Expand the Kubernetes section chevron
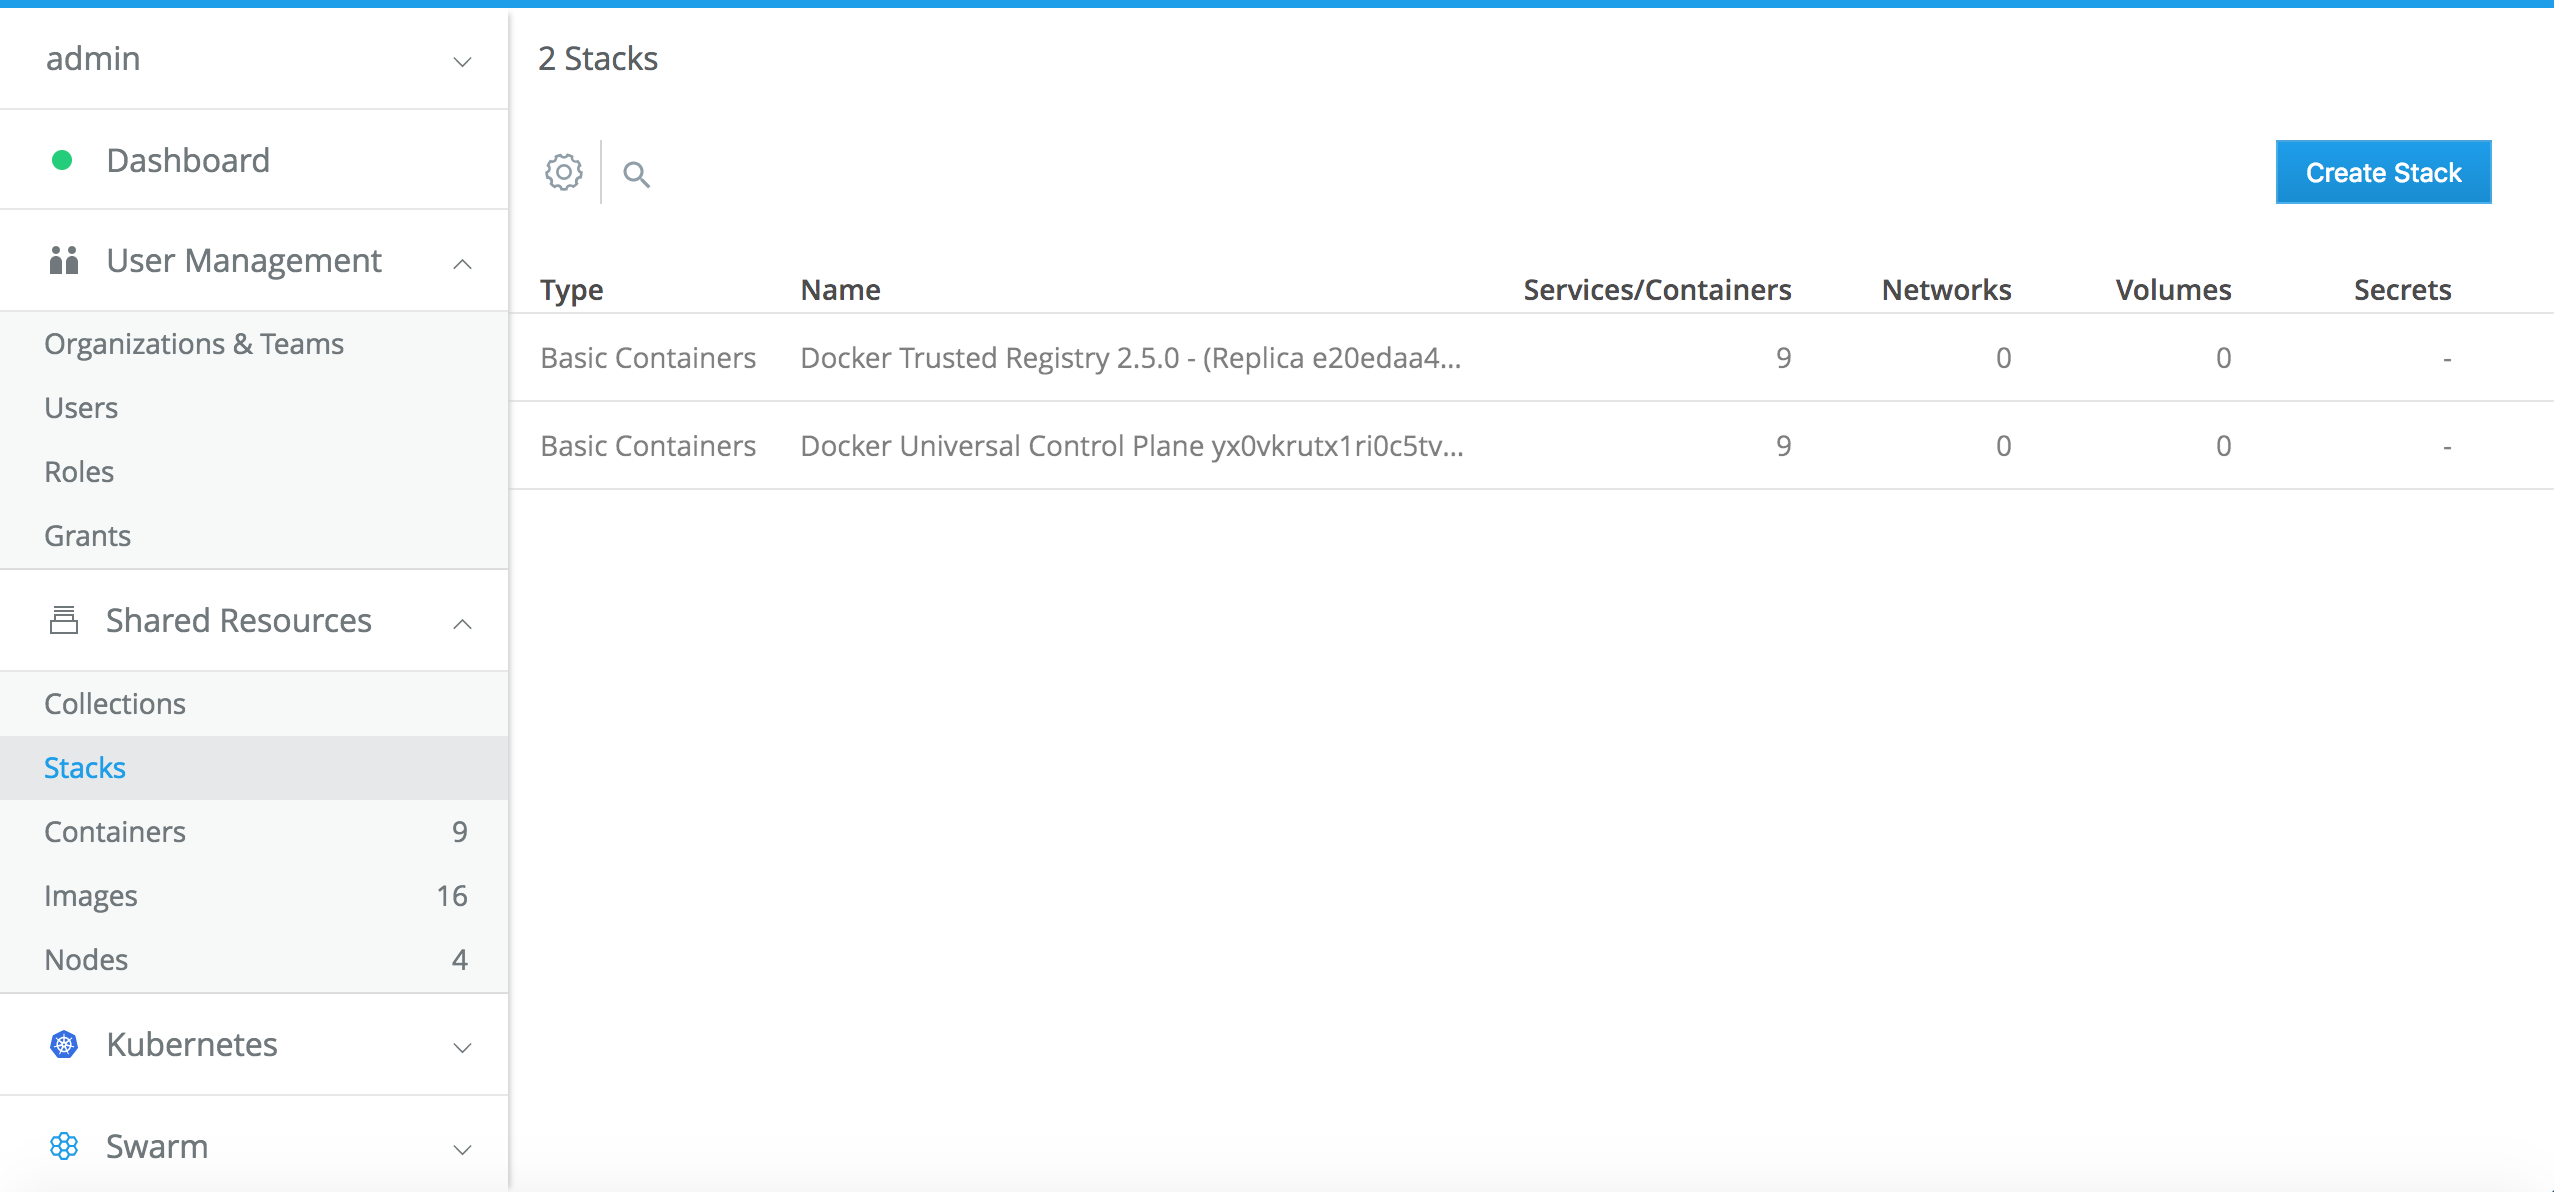Screen dimensions: 2554x1192 click(x=462, y=1047)
